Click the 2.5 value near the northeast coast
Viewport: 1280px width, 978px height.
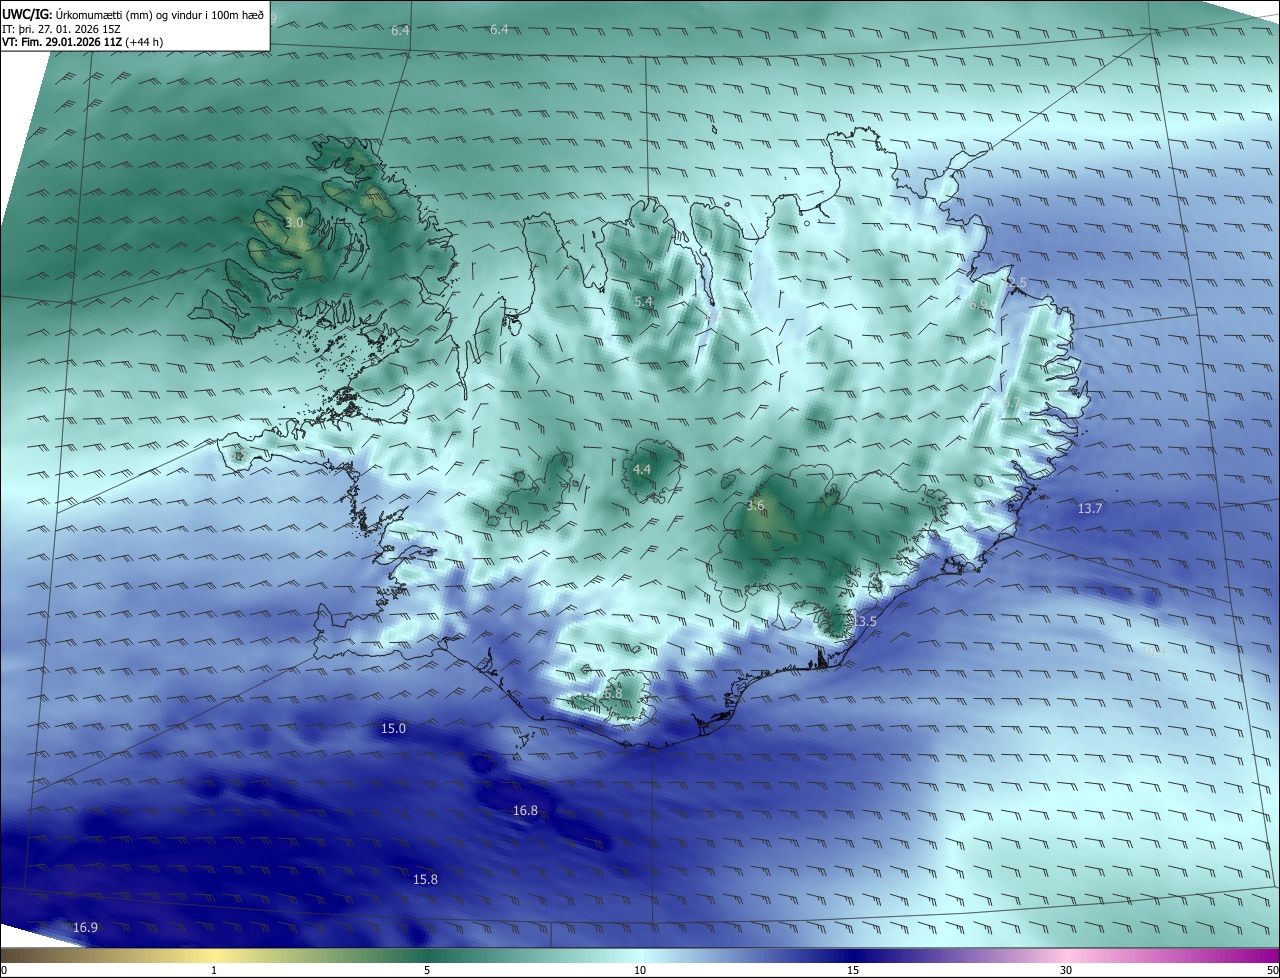tap(1017, 283)
